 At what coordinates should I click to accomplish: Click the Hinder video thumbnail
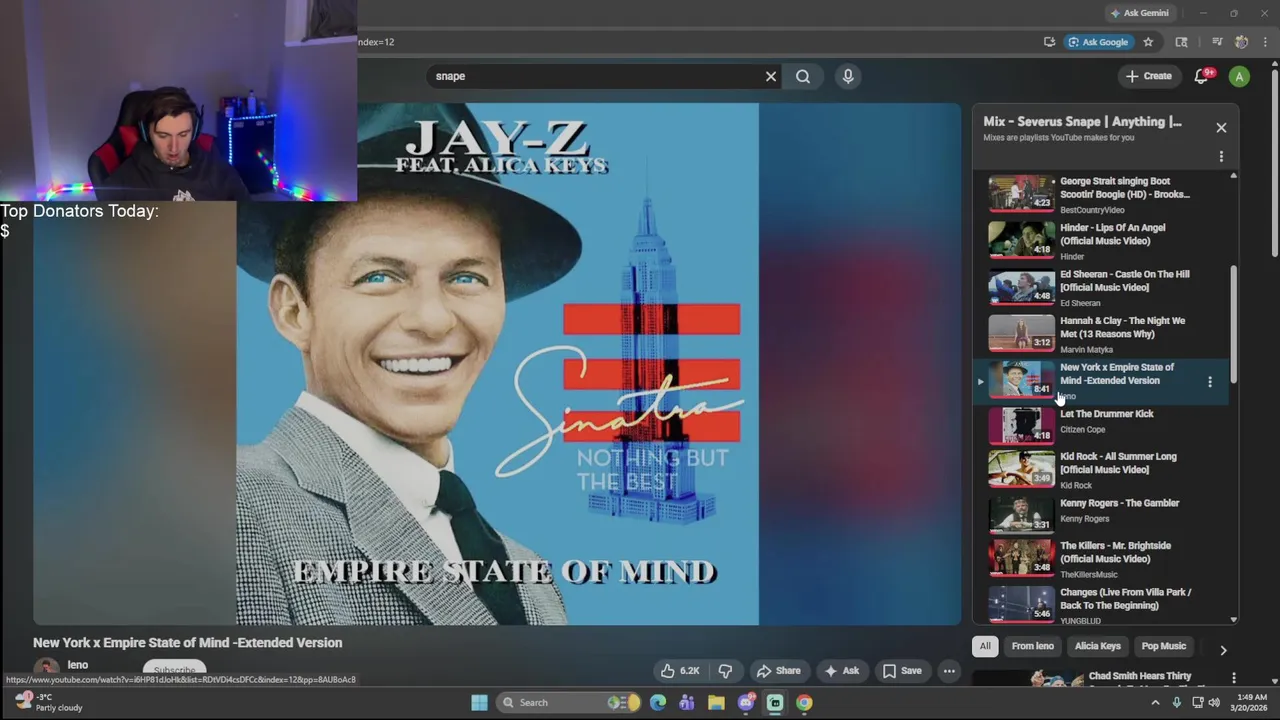pyautogui.click(x=1021, y=240)
